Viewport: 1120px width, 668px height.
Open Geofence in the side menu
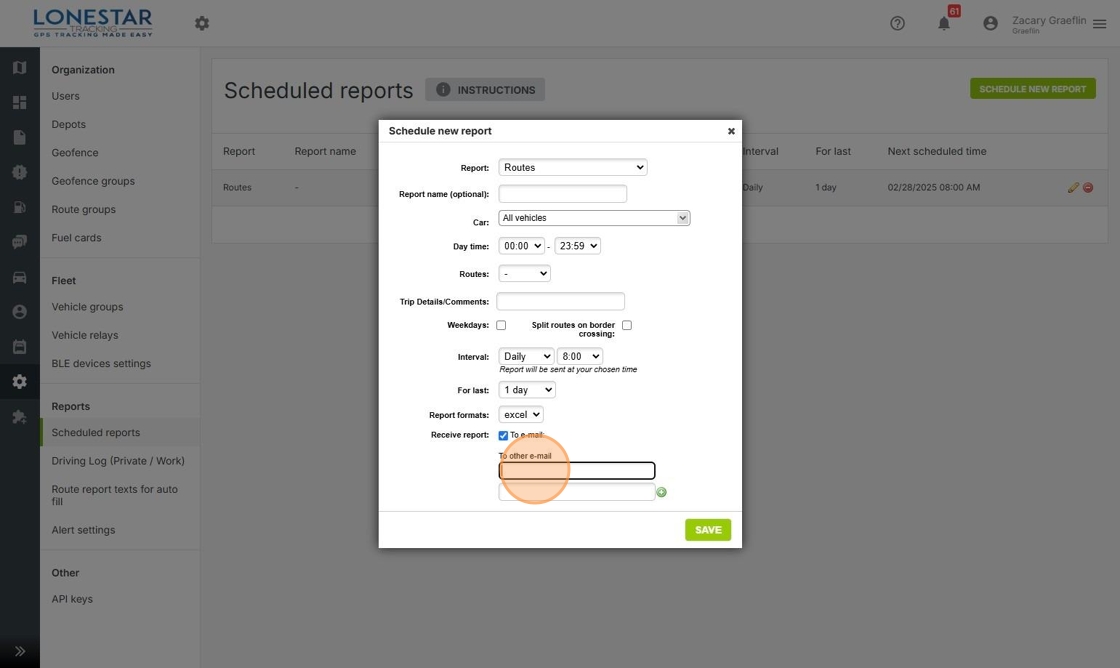click(75, 153)
